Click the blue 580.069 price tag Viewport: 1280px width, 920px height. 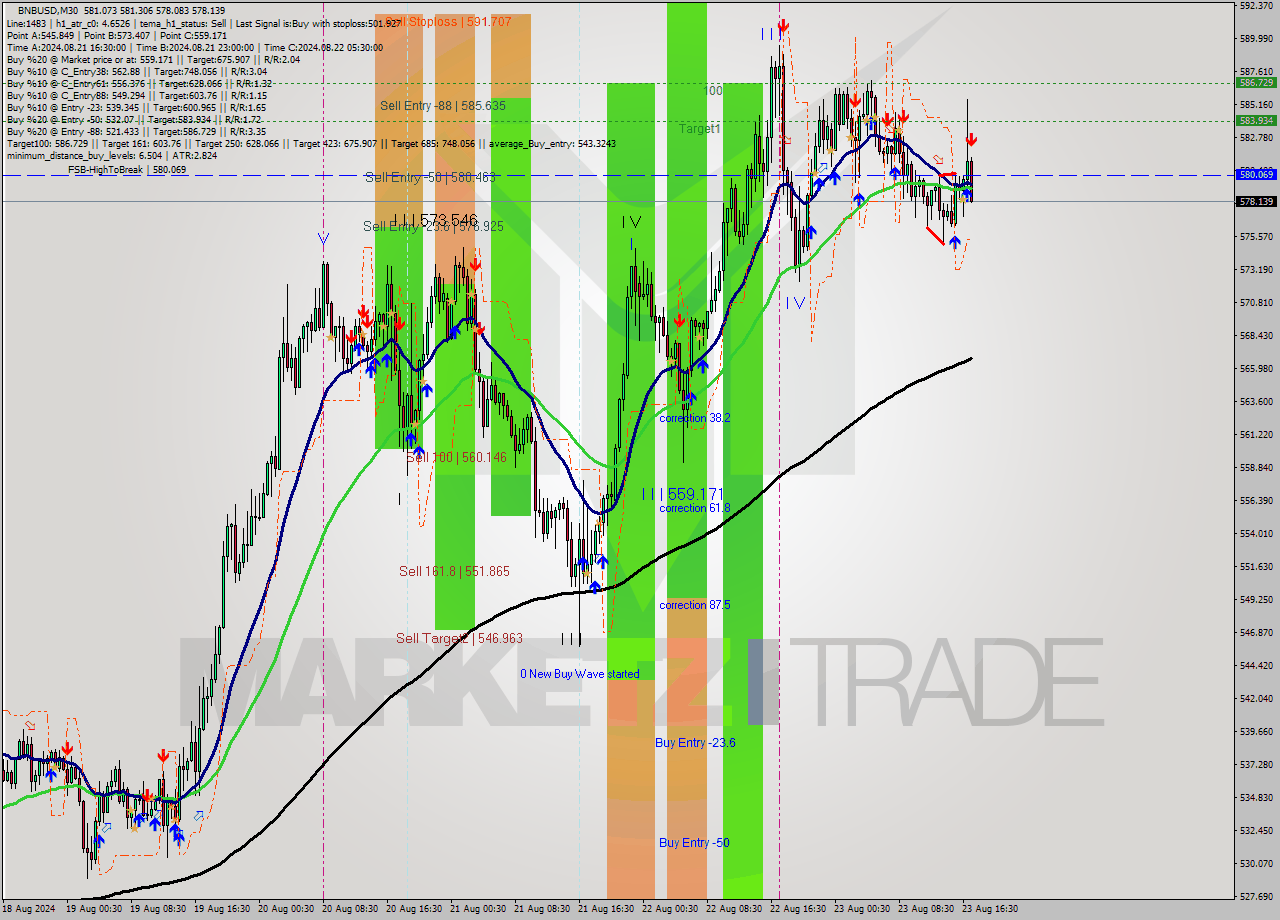[x=1256, y=174]
